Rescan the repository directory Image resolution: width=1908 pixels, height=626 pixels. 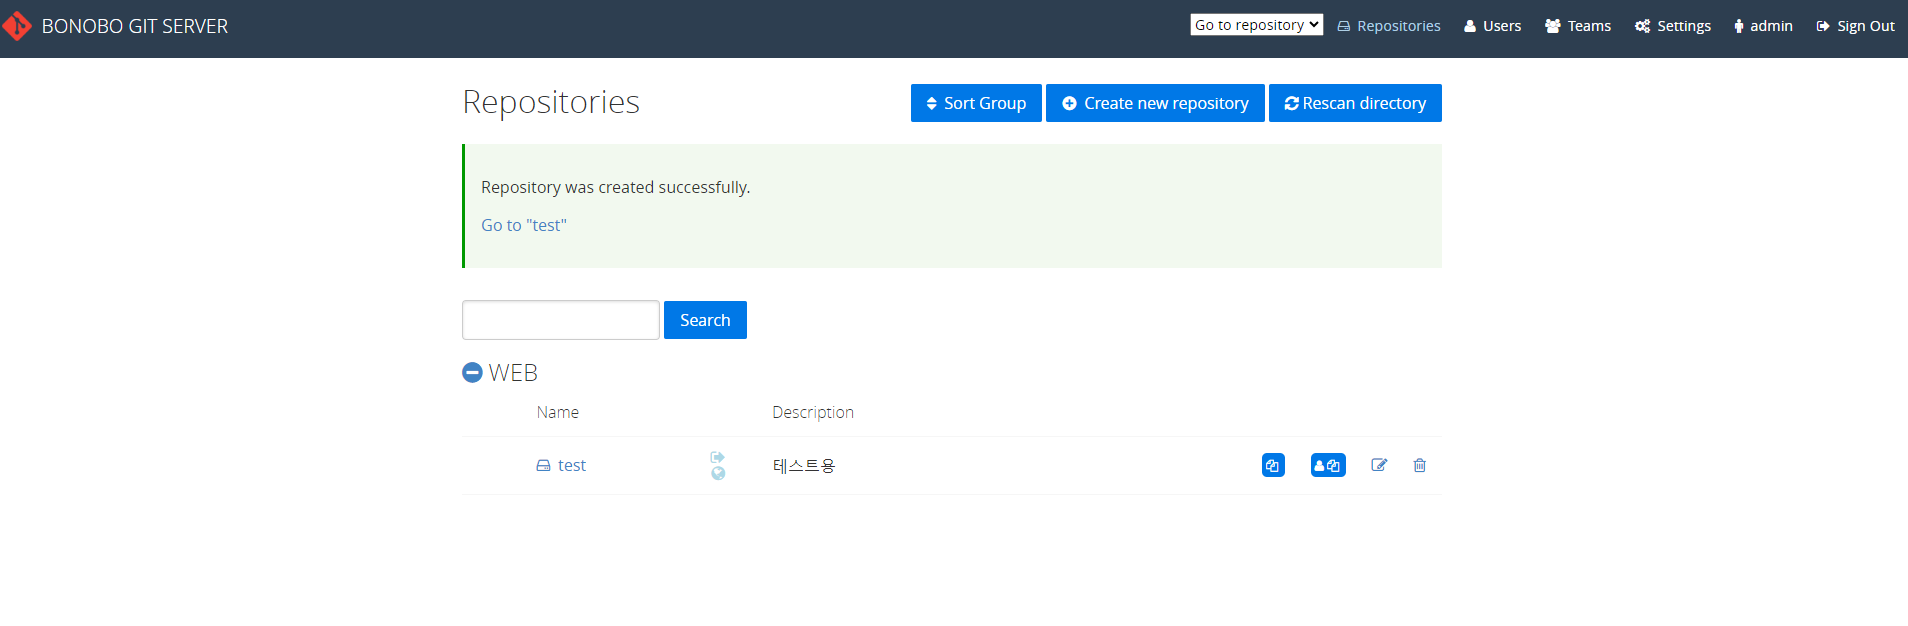pos(1355,103)
